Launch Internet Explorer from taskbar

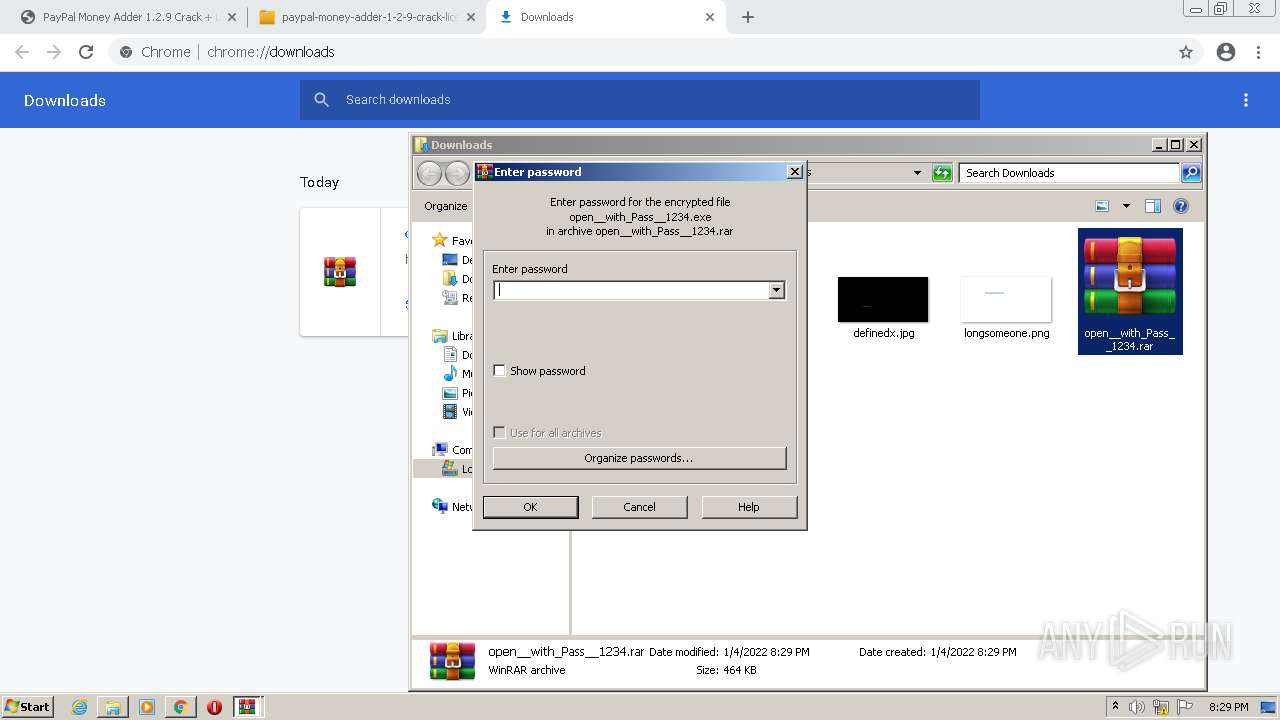tap(80, 707)
